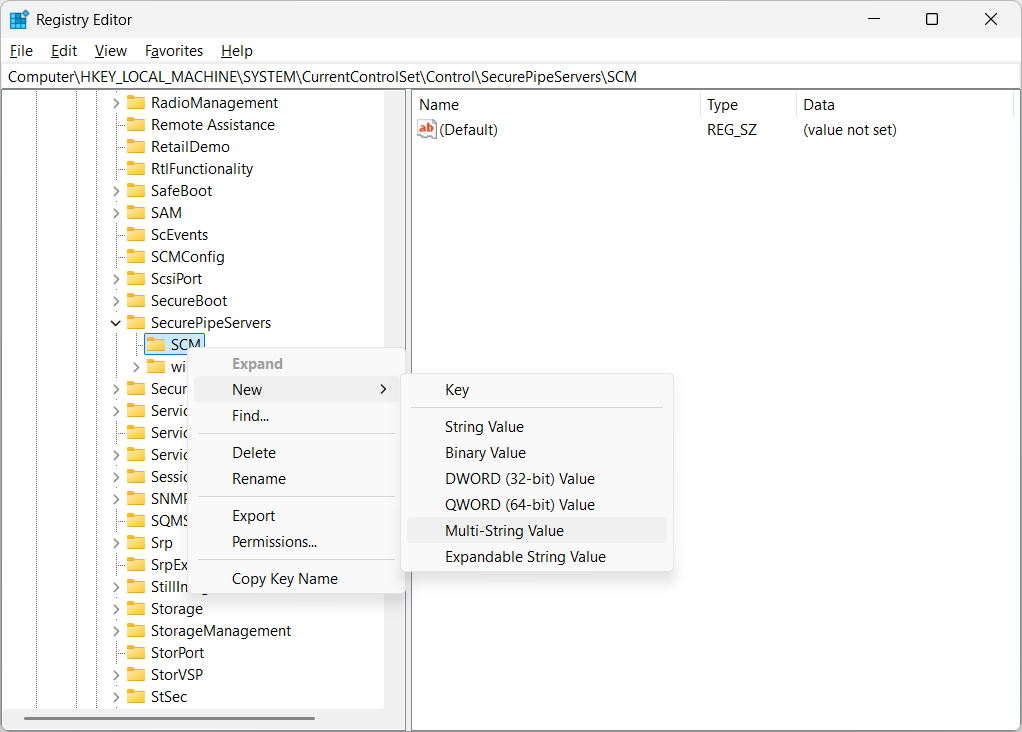
Task: Expand the Srp key
Action: [x=115, y=543]
